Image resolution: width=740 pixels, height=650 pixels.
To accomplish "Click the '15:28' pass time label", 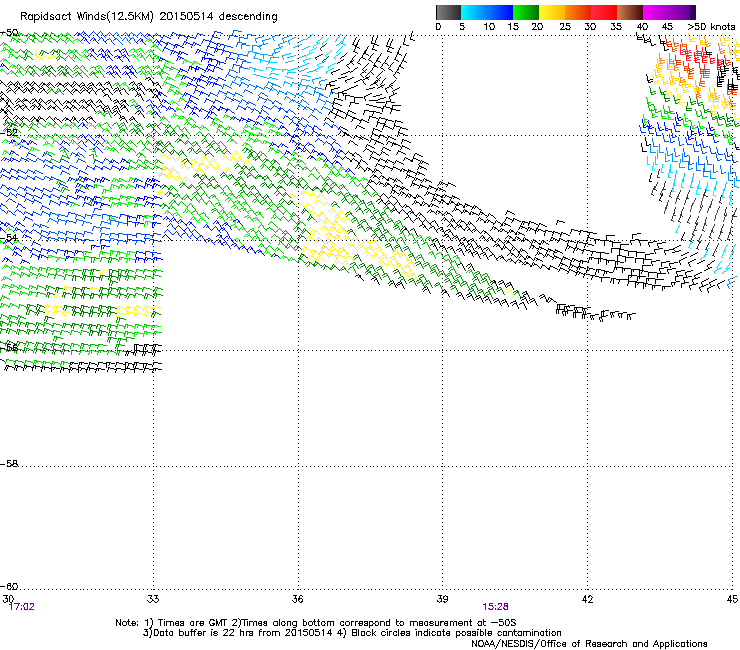I will pos(495,607).
